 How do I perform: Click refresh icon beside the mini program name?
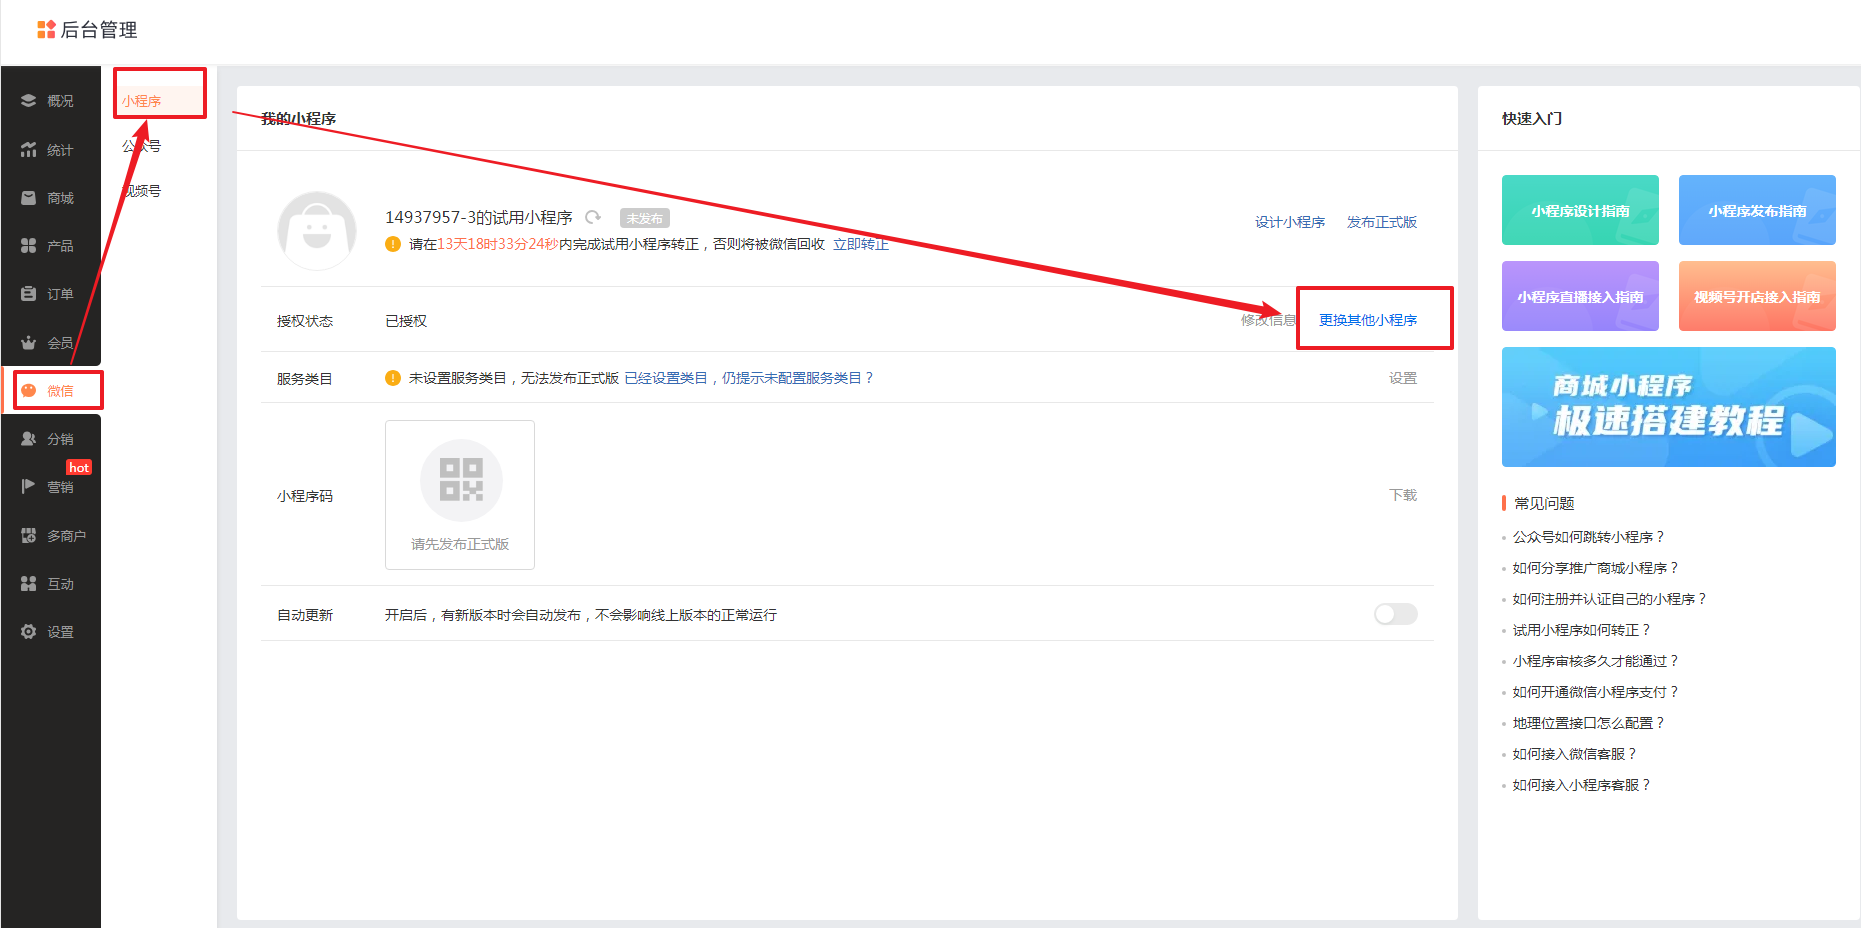pyautogui.click(x=593, y=217)
